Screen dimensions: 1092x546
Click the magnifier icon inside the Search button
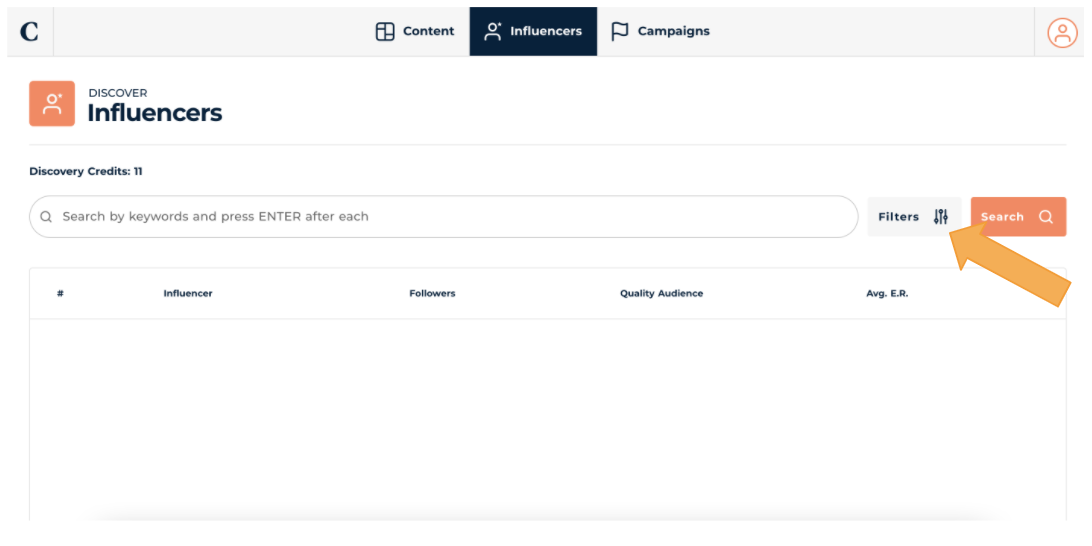[1045, 217]
